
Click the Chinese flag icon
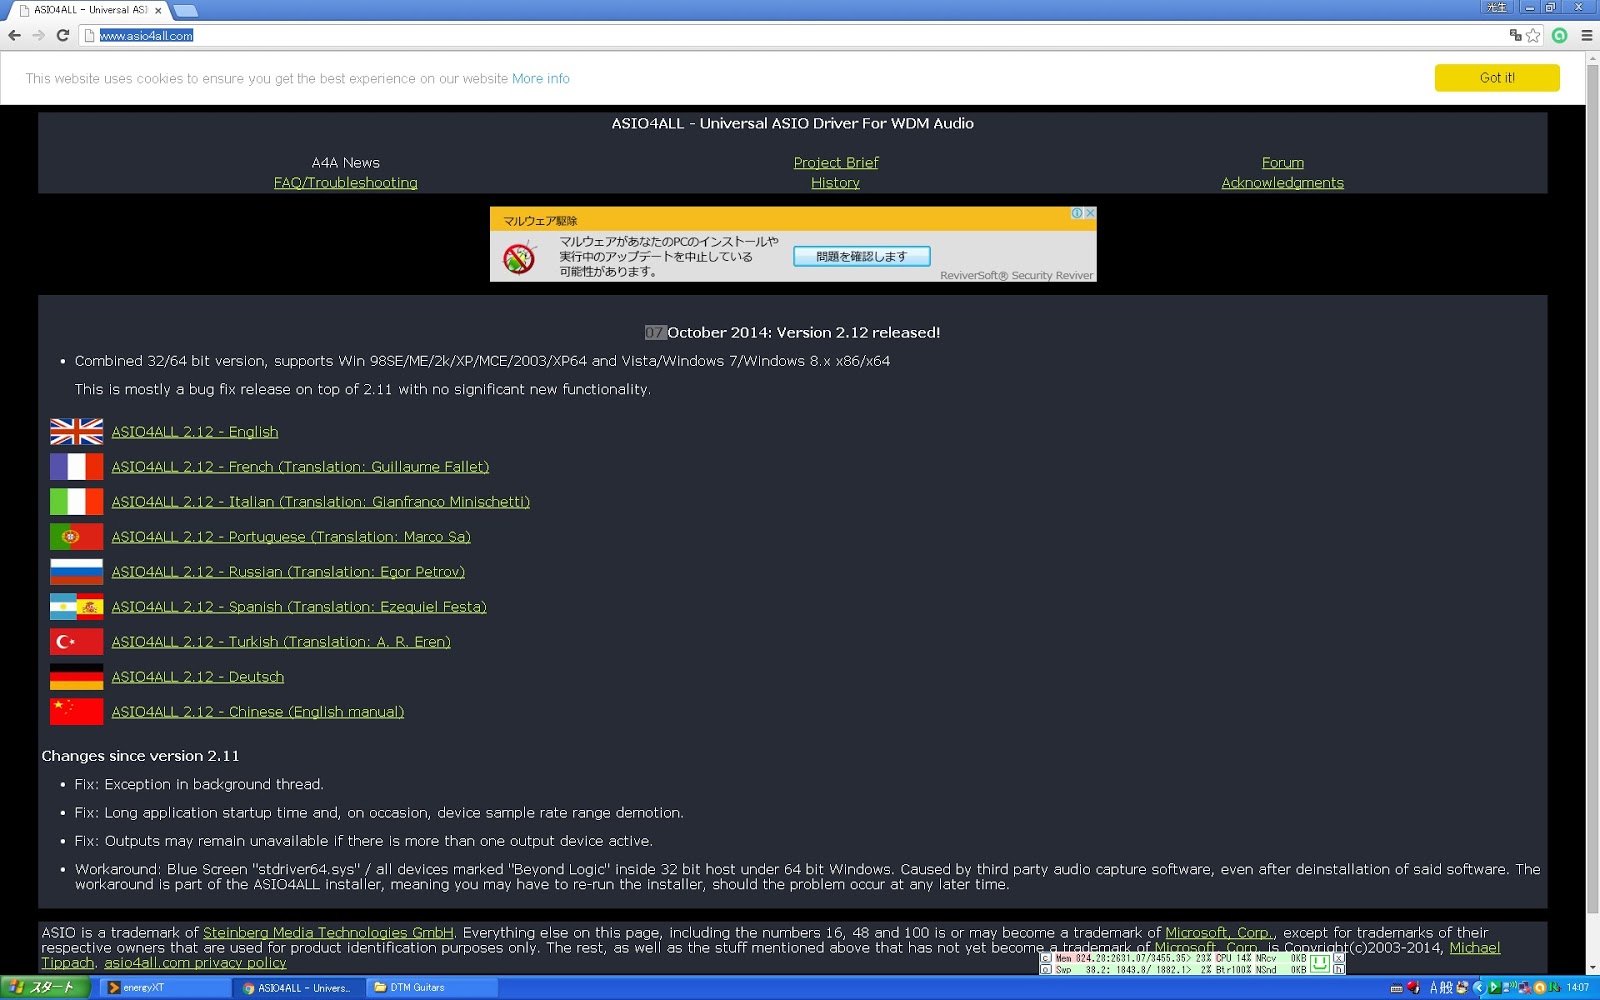76,712
